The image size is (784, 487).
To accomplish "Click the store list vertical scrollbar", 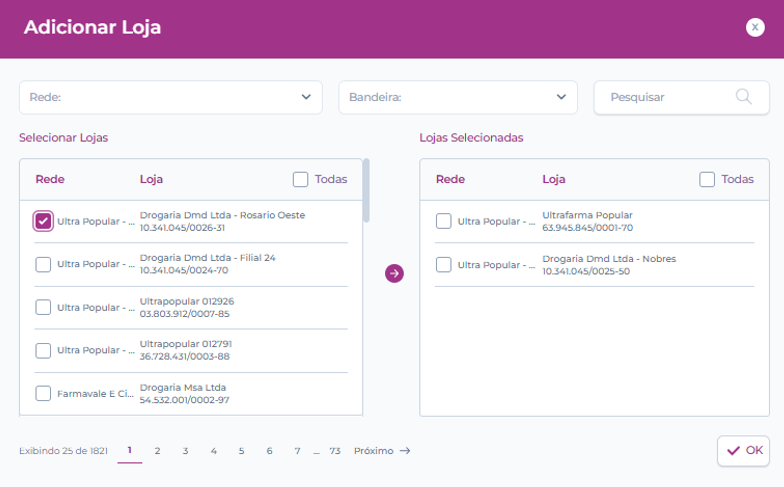I will tap(366, 190).
